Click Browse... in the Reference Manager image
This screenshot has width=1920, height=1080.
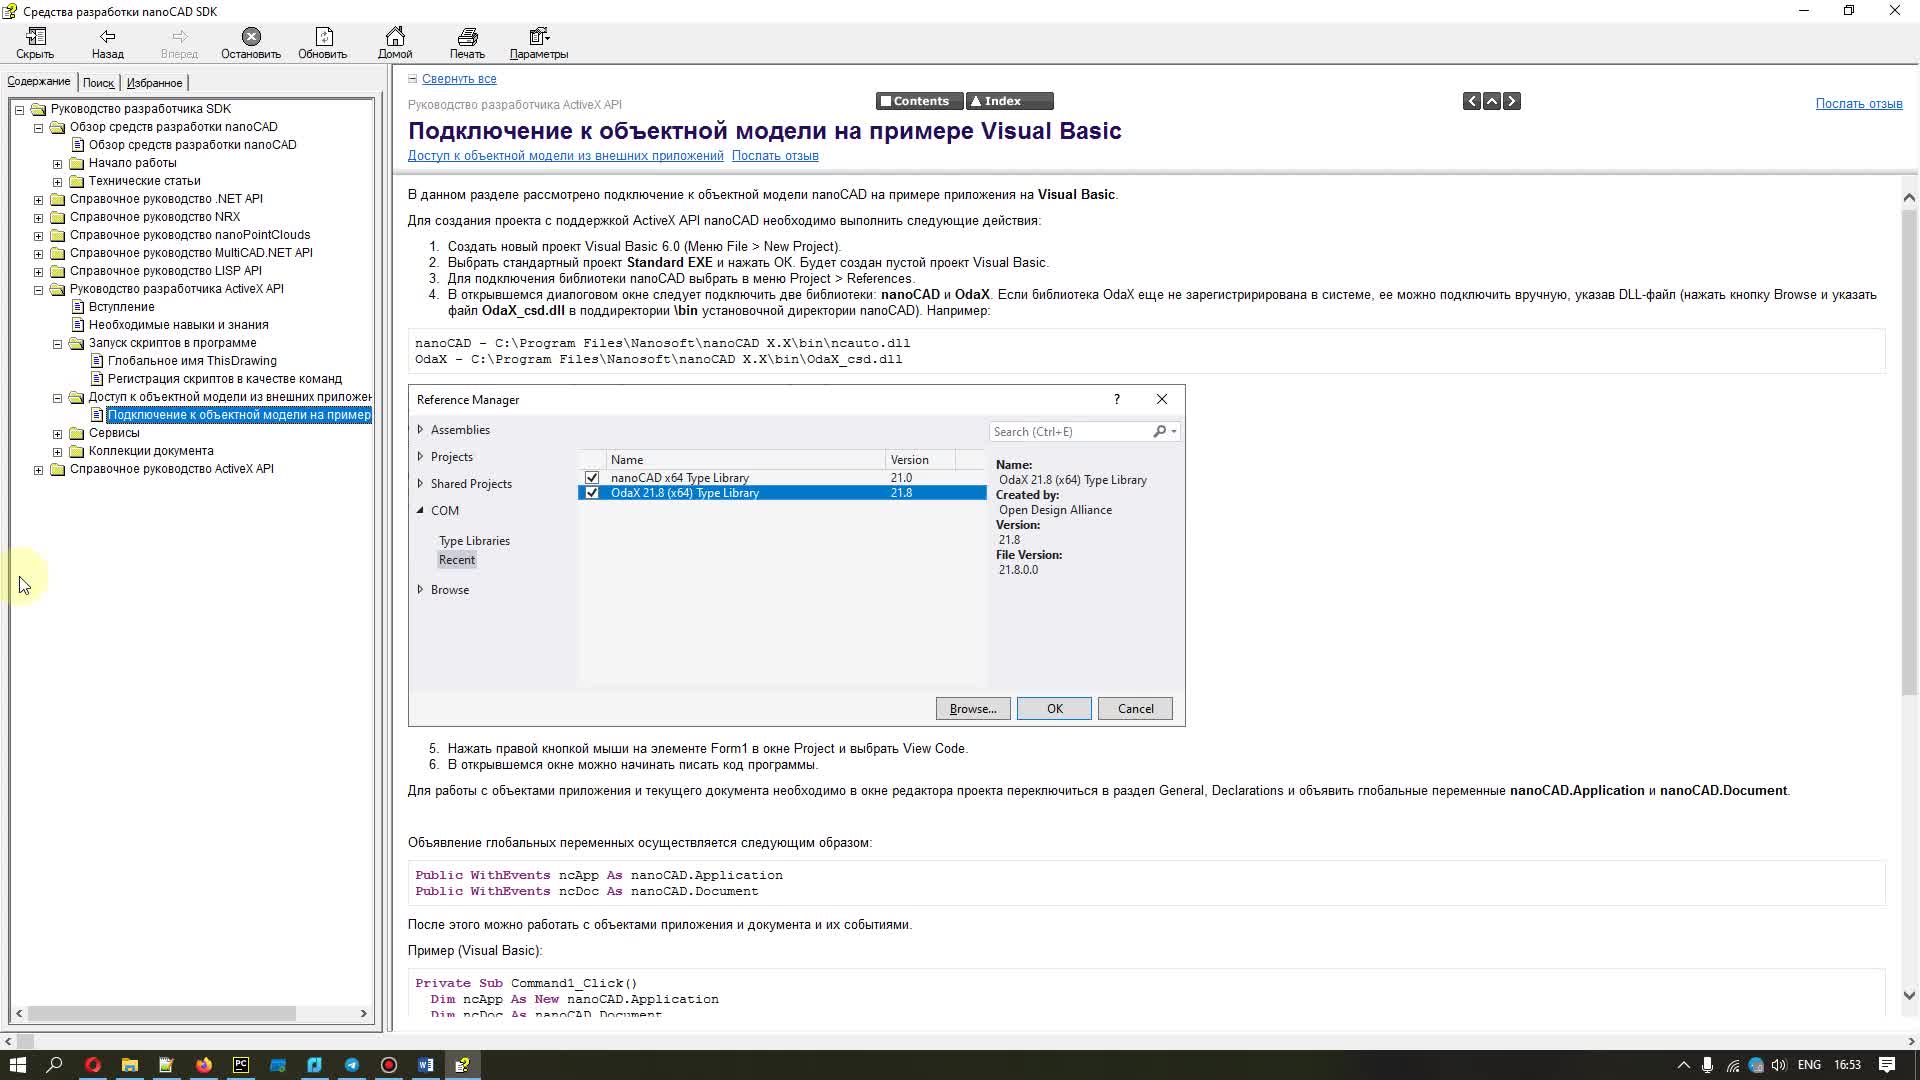click(973, 709)
